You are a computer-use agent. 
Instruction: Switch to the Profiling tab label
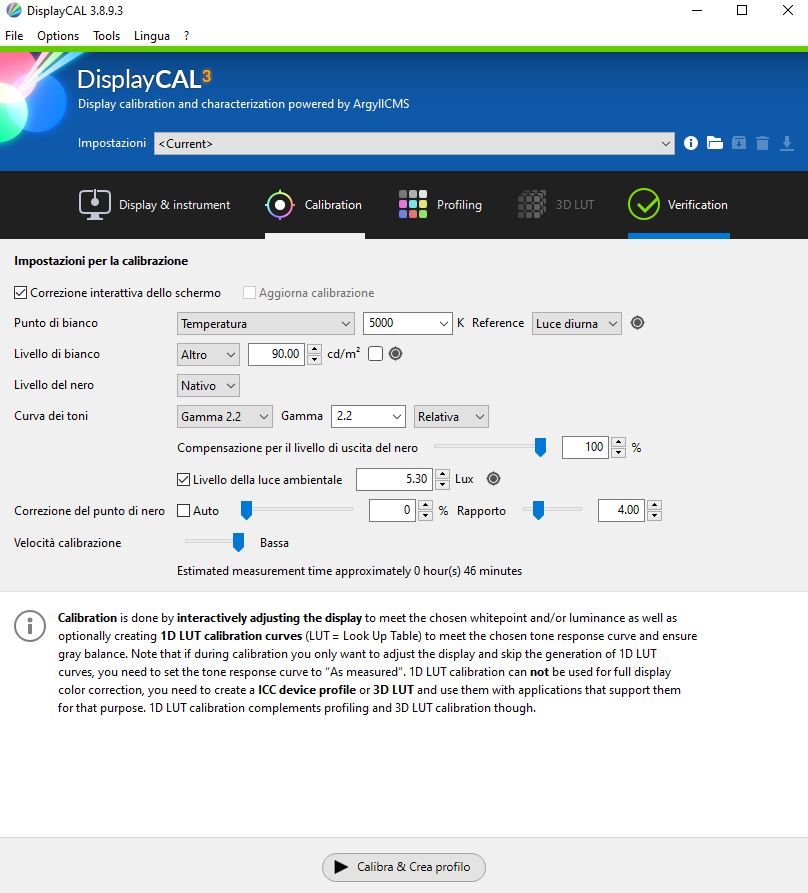pos(459,205)
